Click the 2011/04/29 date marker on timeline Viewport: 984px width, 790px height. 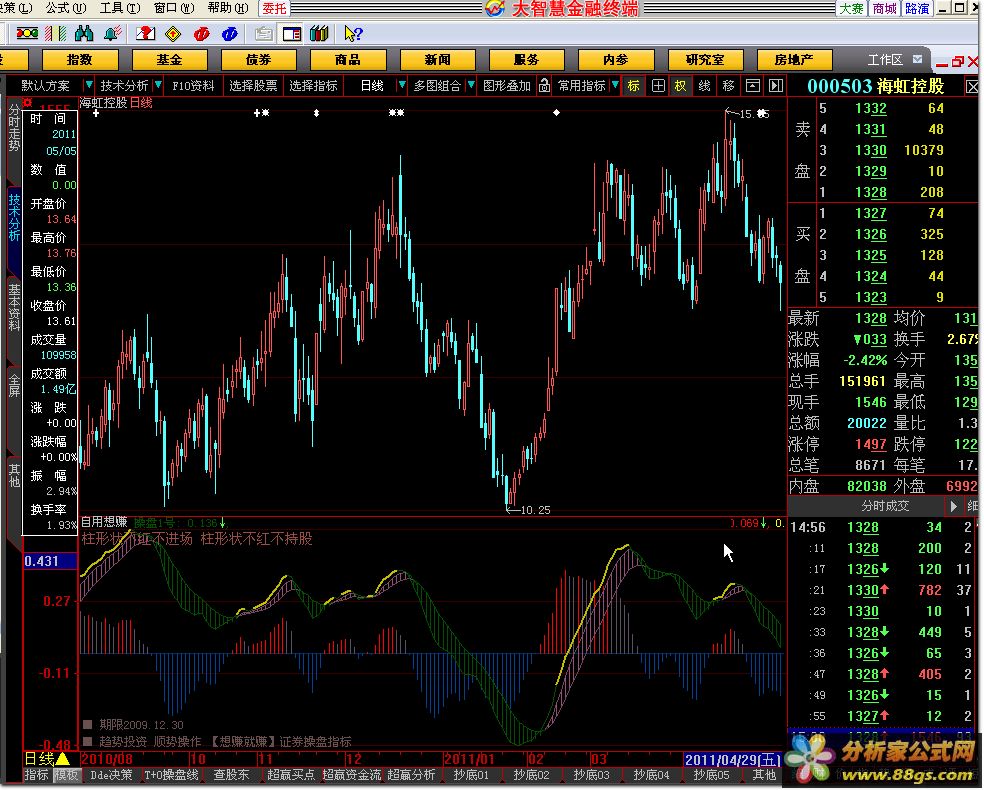click(x=732, y=759)
